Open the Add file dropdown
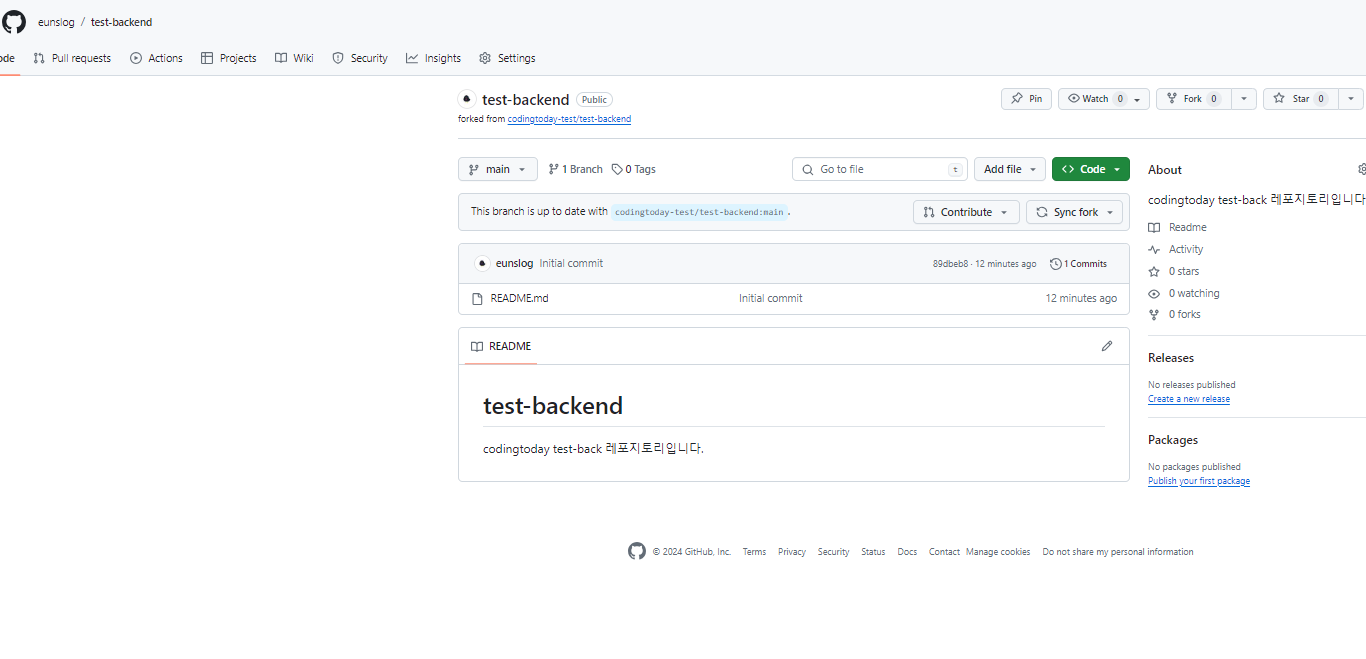 [x=1010, y=169]
